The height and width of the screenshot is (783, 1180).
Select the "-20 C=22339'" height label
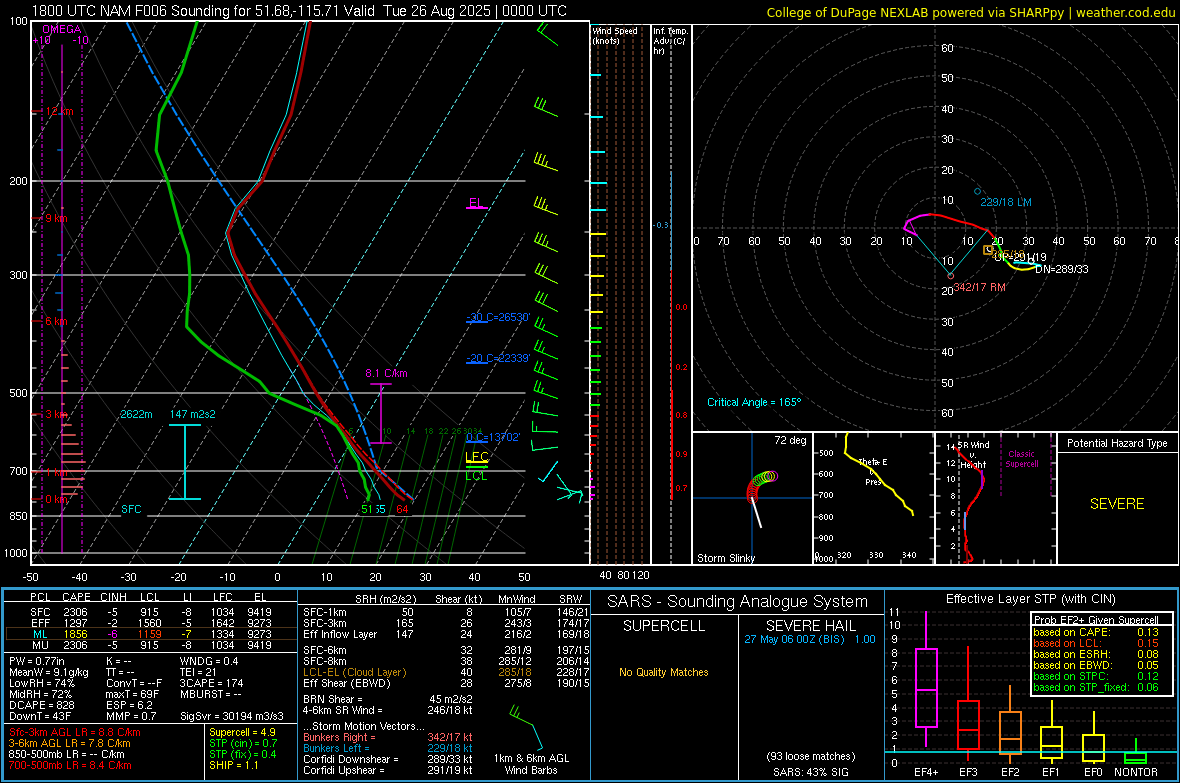tap(499, 358)
